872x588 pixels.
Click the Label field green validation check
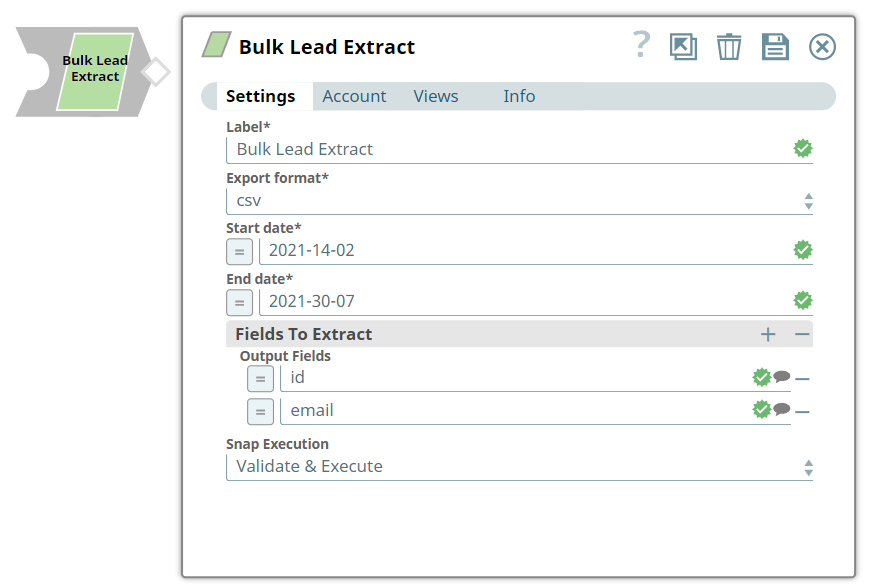802,149
